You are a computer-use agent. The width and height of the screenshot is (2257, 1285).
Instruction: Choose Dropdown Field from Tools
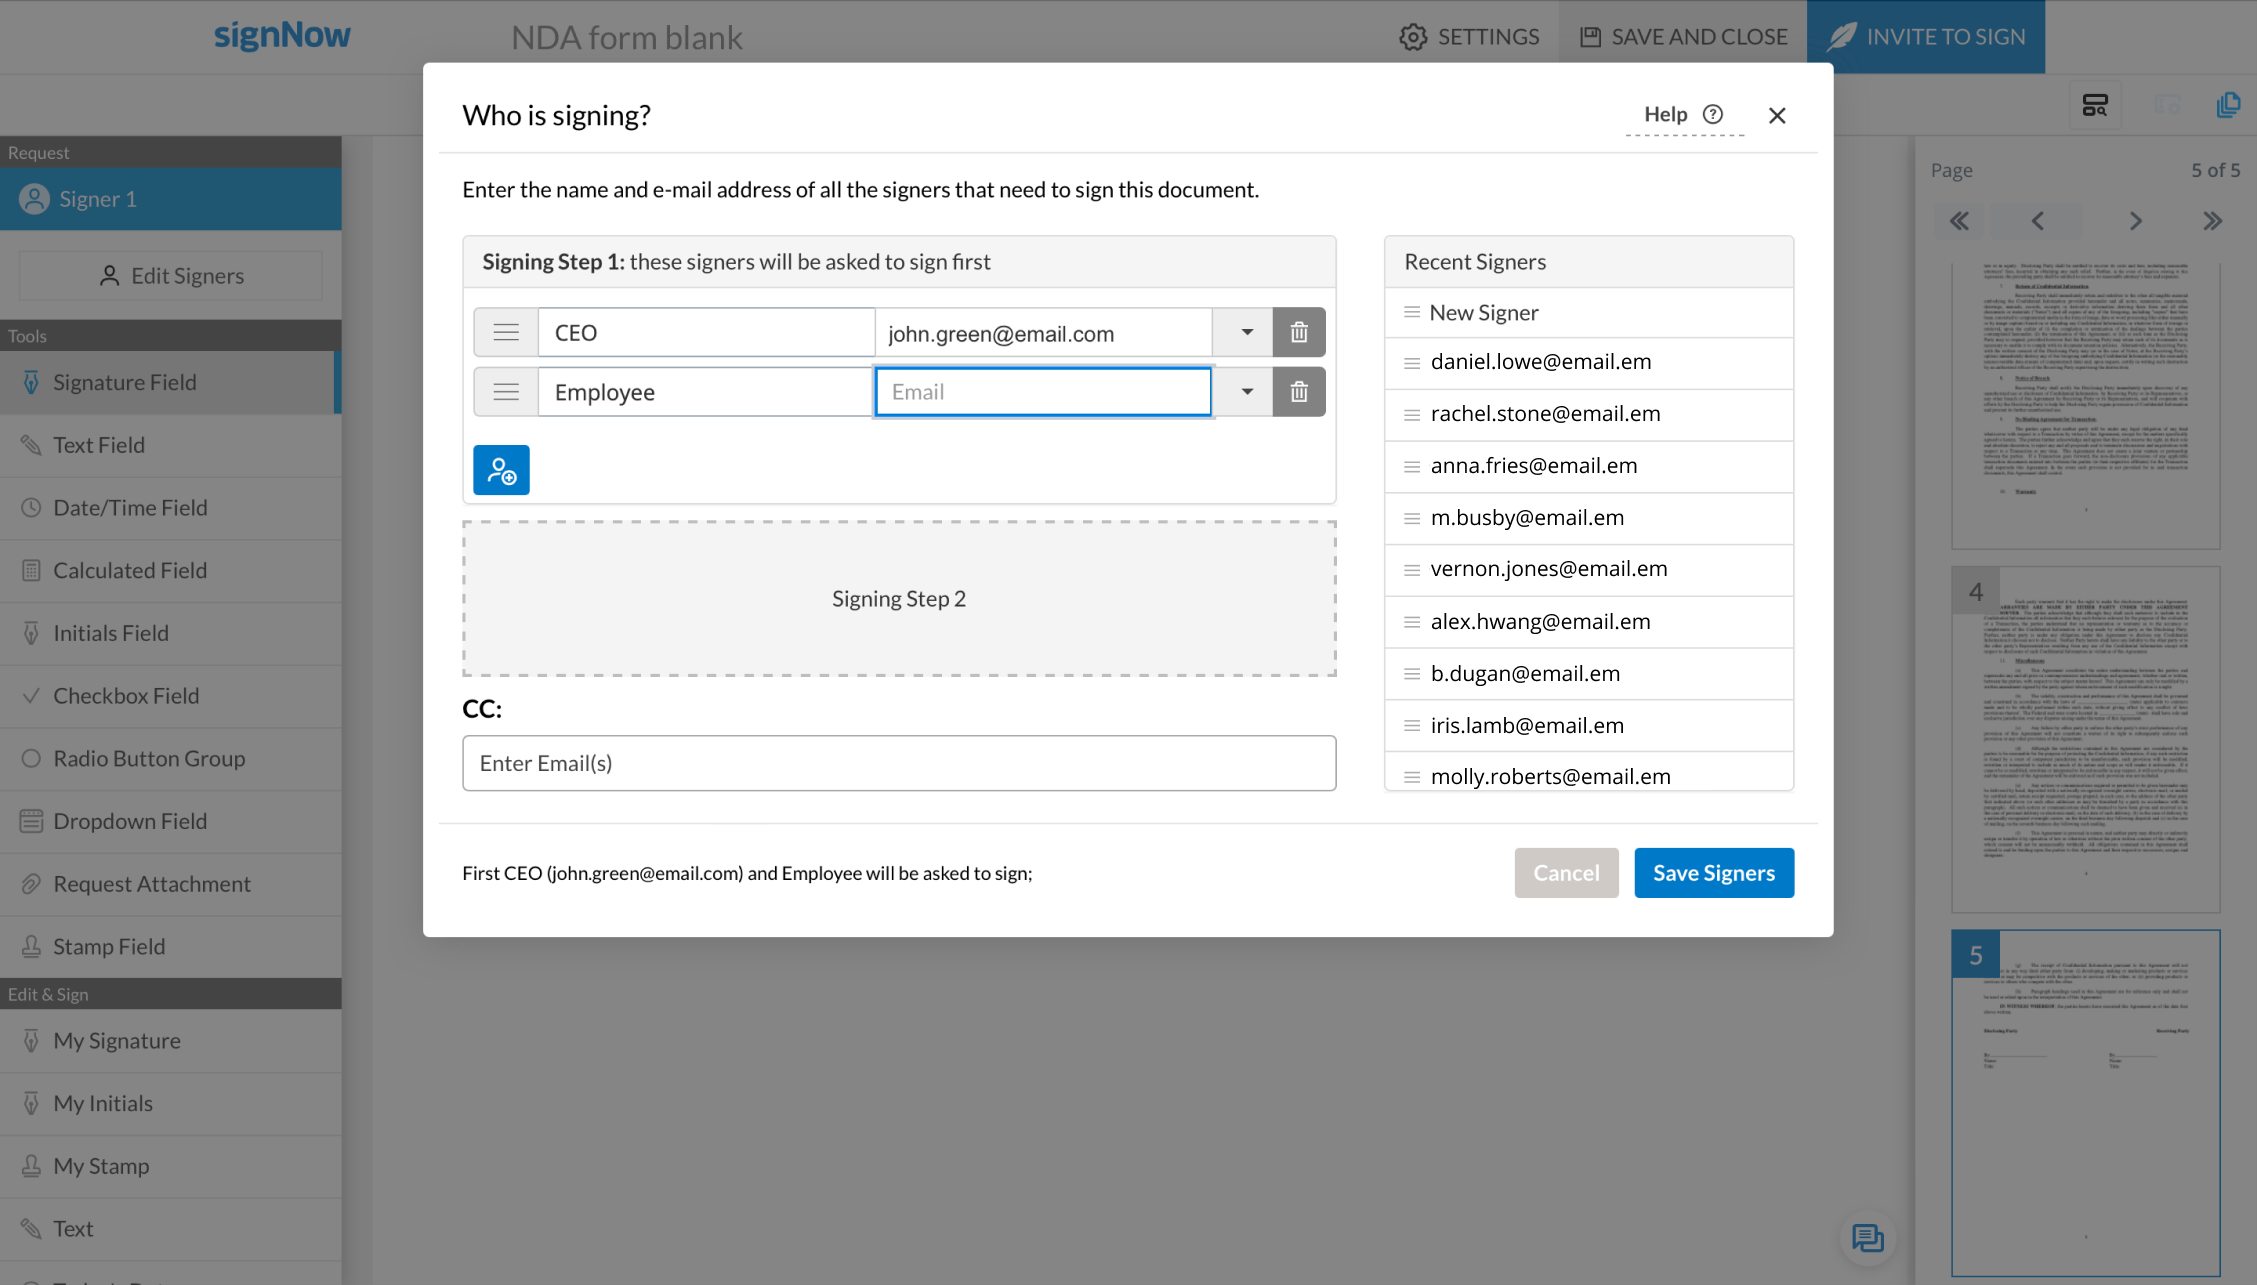click(x=130, y=821)
